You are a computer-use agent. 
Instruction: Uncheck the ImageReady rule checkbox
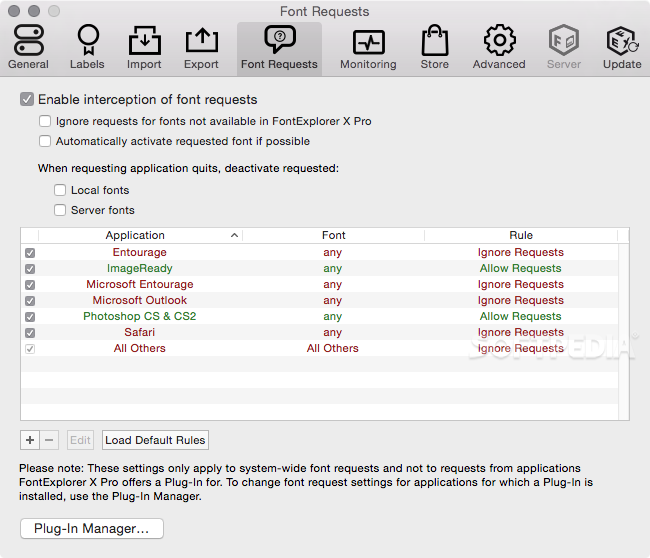[x=30, y=269]
